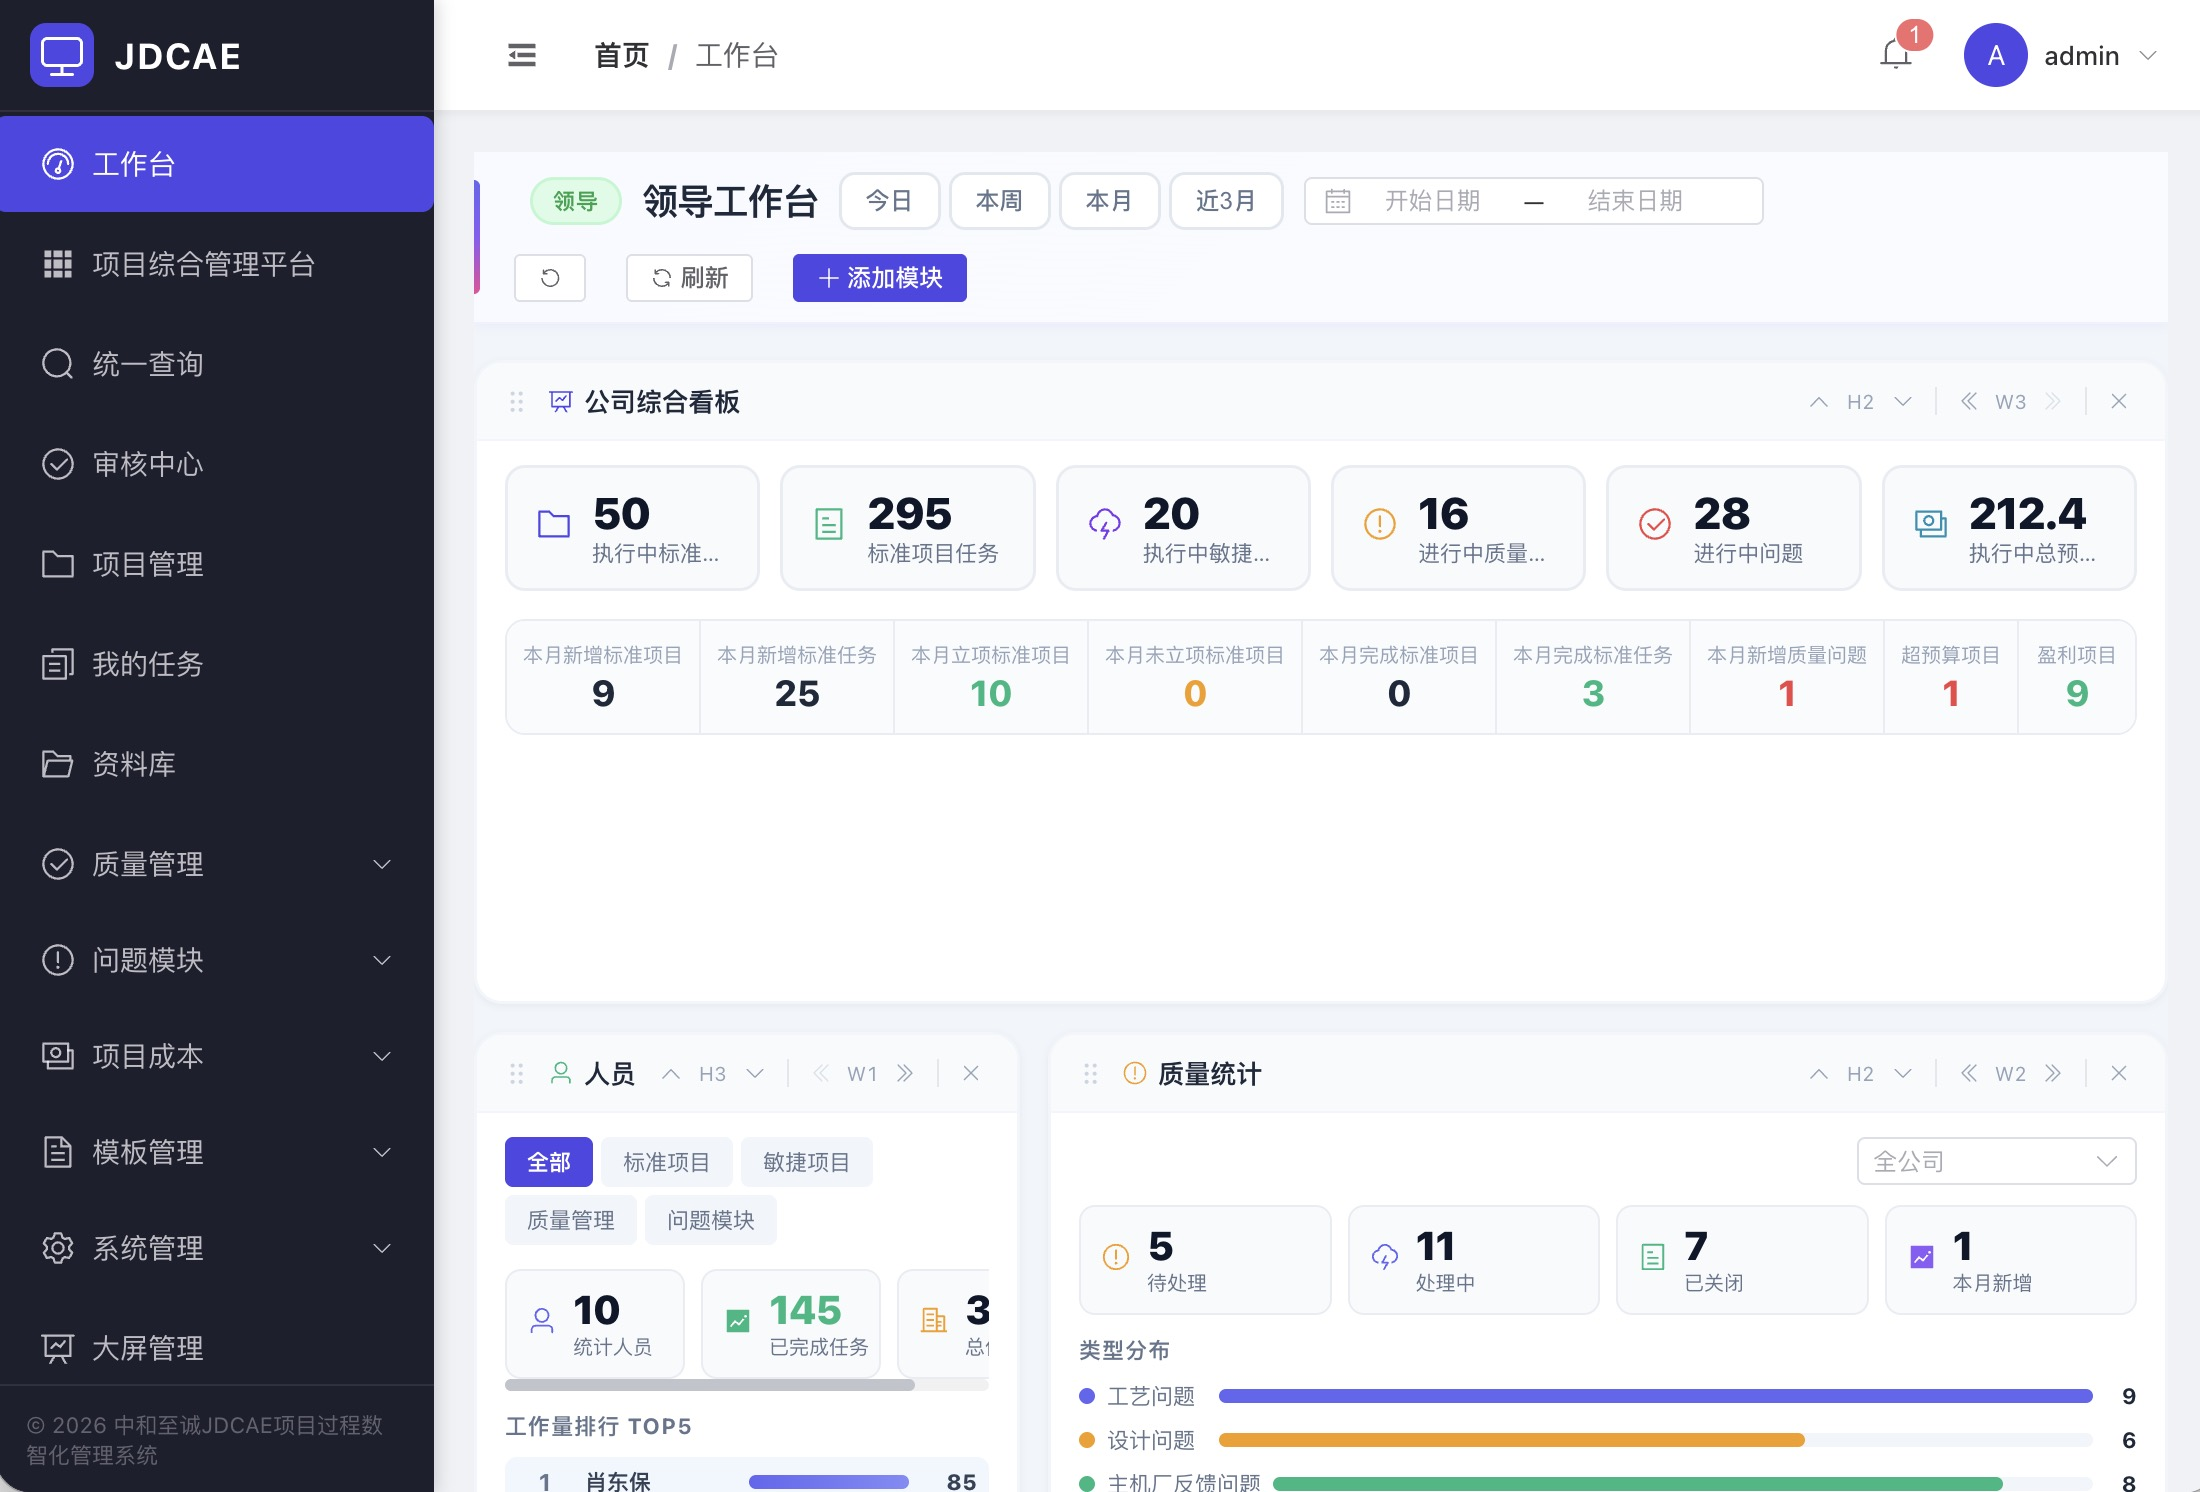Decrease height of 公司综合看板 with up chevron
This screenshot has width=2200, height=1492.
(1819, 402)
